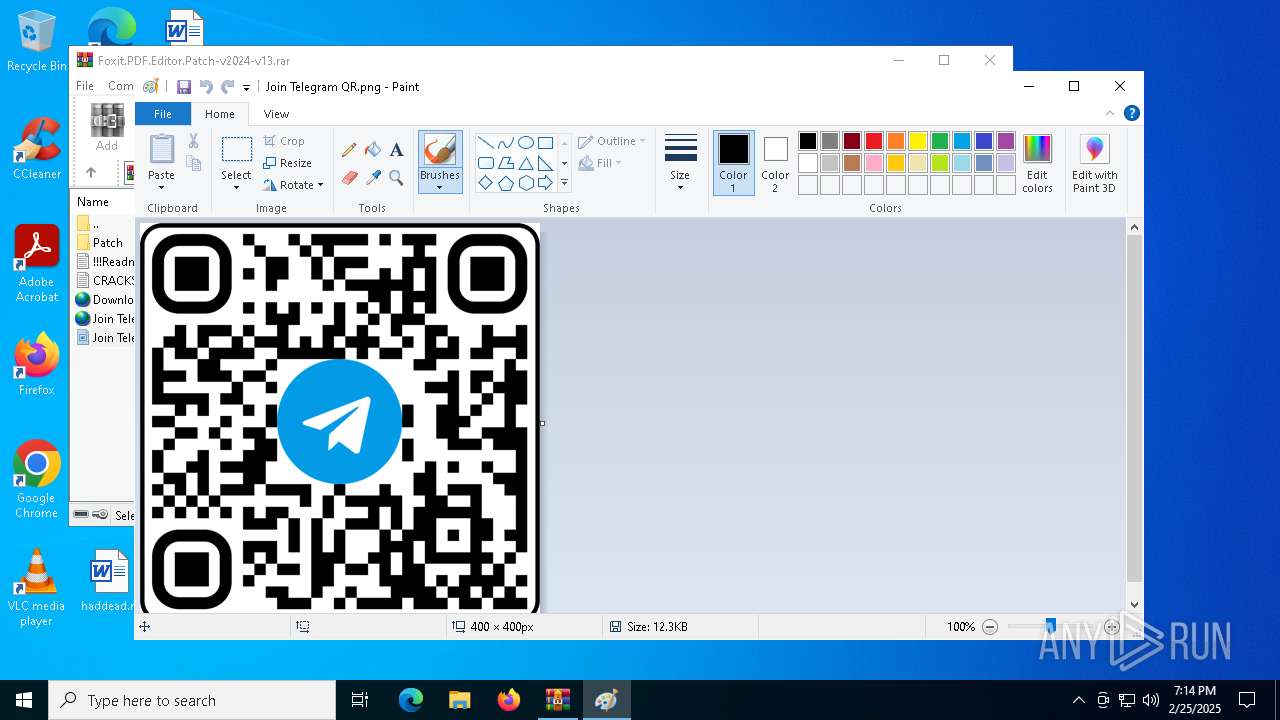Open the Paste dropdown arrow
The image size is (1280, 720).
pyautogui.click(x=161, y=187)
